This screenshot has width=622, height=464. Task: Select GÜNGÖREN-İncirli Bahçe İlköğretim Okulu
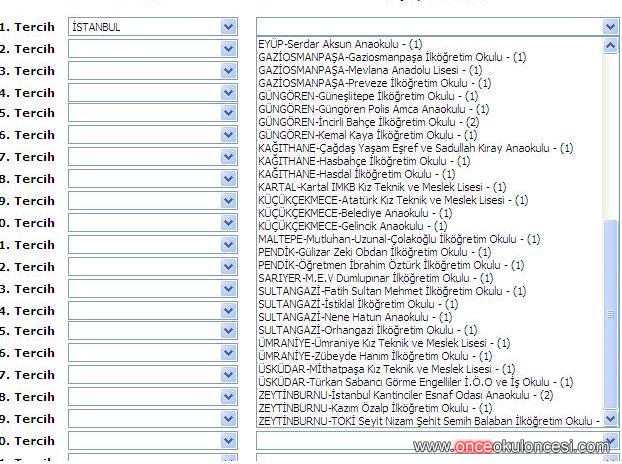coord(368,122)
